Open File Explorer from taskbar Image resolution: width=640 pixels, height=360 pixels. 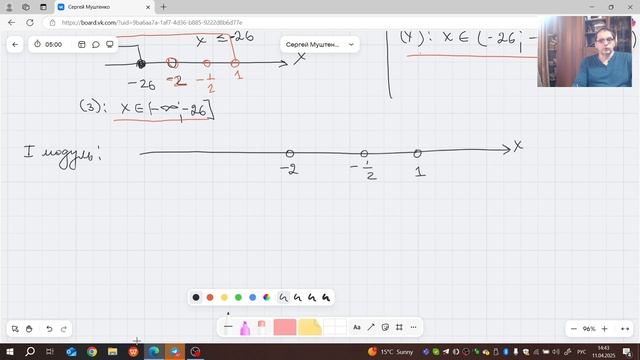tap(113, 351)
